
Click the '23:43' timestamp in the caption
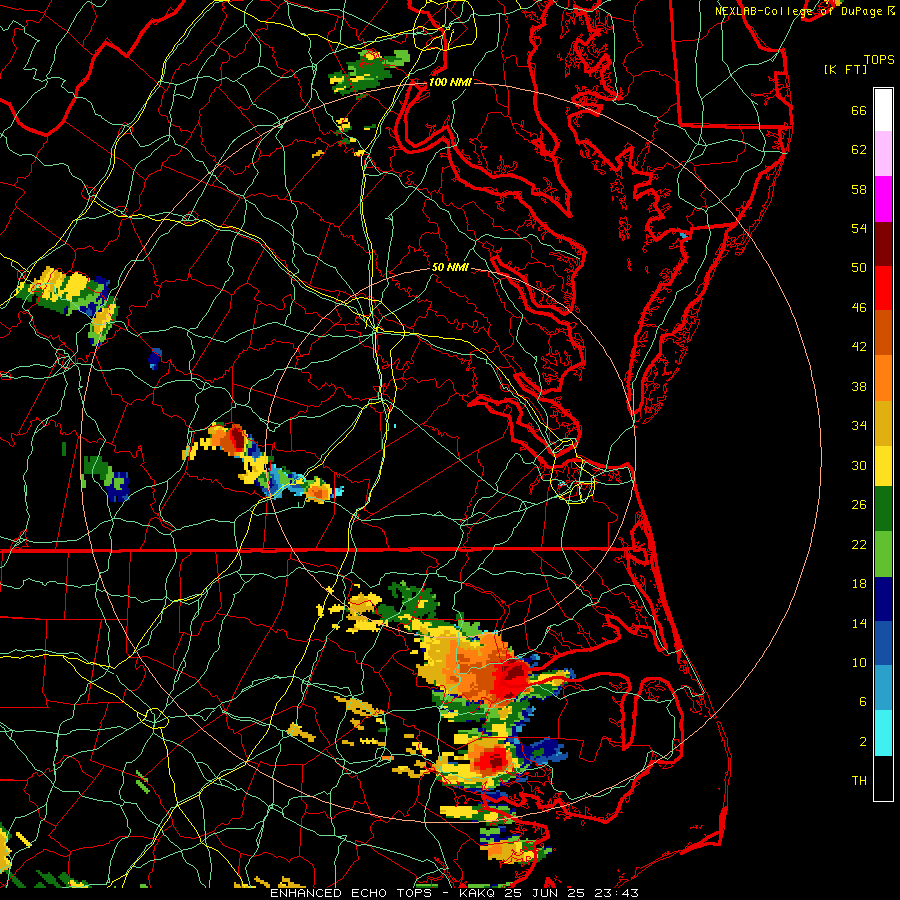(x=618, y=893)
